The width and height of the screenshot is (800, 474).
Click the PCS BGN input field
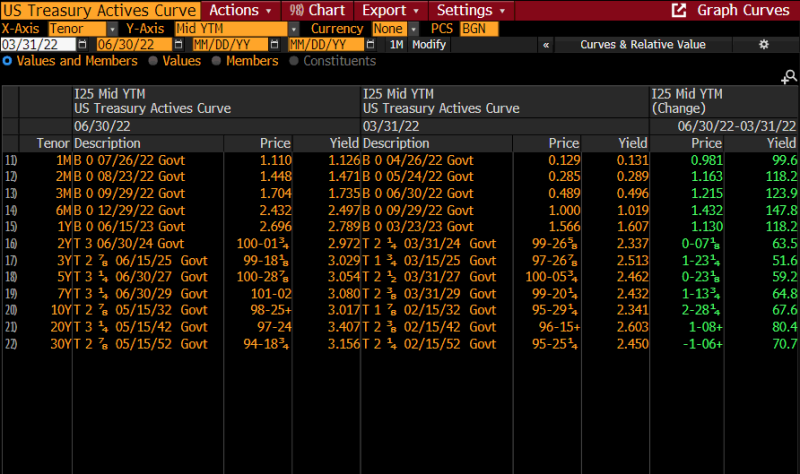(479, 29)
